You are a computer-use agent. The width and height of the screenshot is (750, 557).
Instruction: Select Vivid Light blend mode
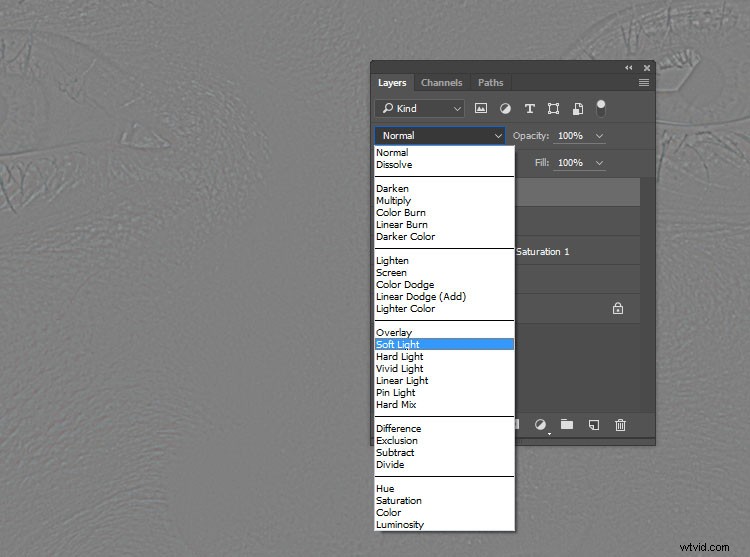tap(444, 369)
